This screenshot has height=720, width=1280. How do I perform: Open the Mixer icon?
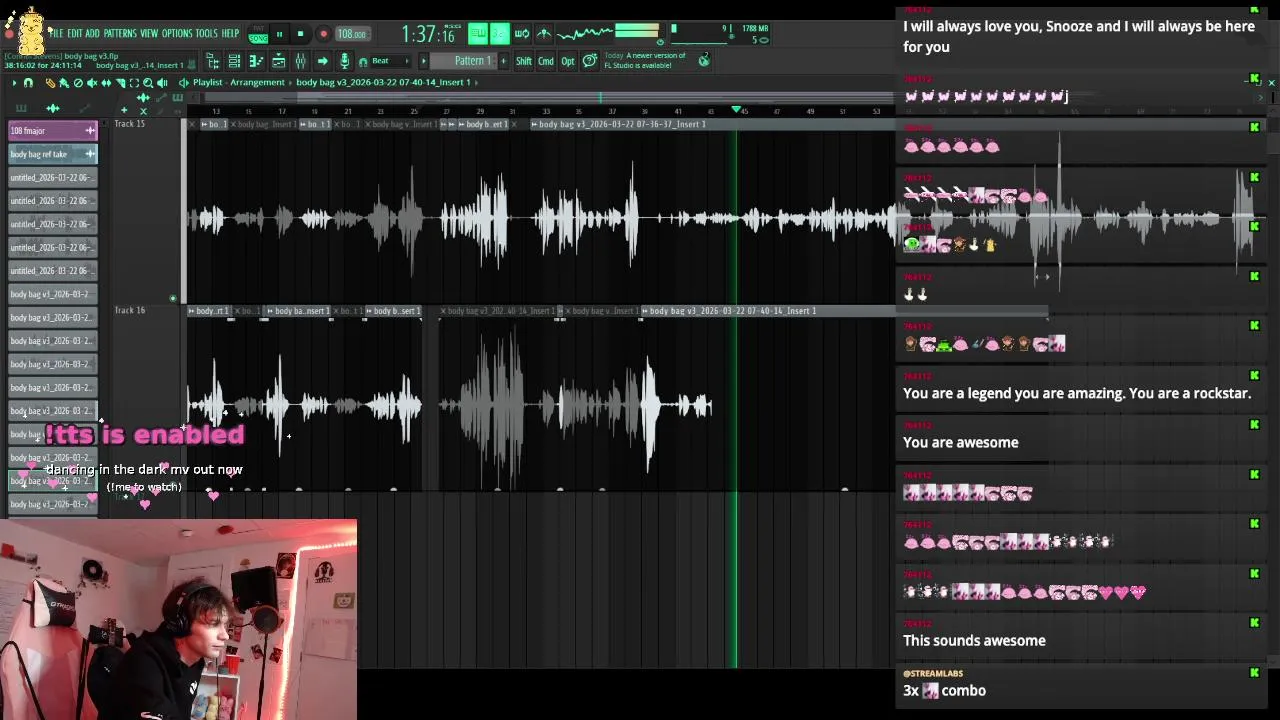coord(301,61)
